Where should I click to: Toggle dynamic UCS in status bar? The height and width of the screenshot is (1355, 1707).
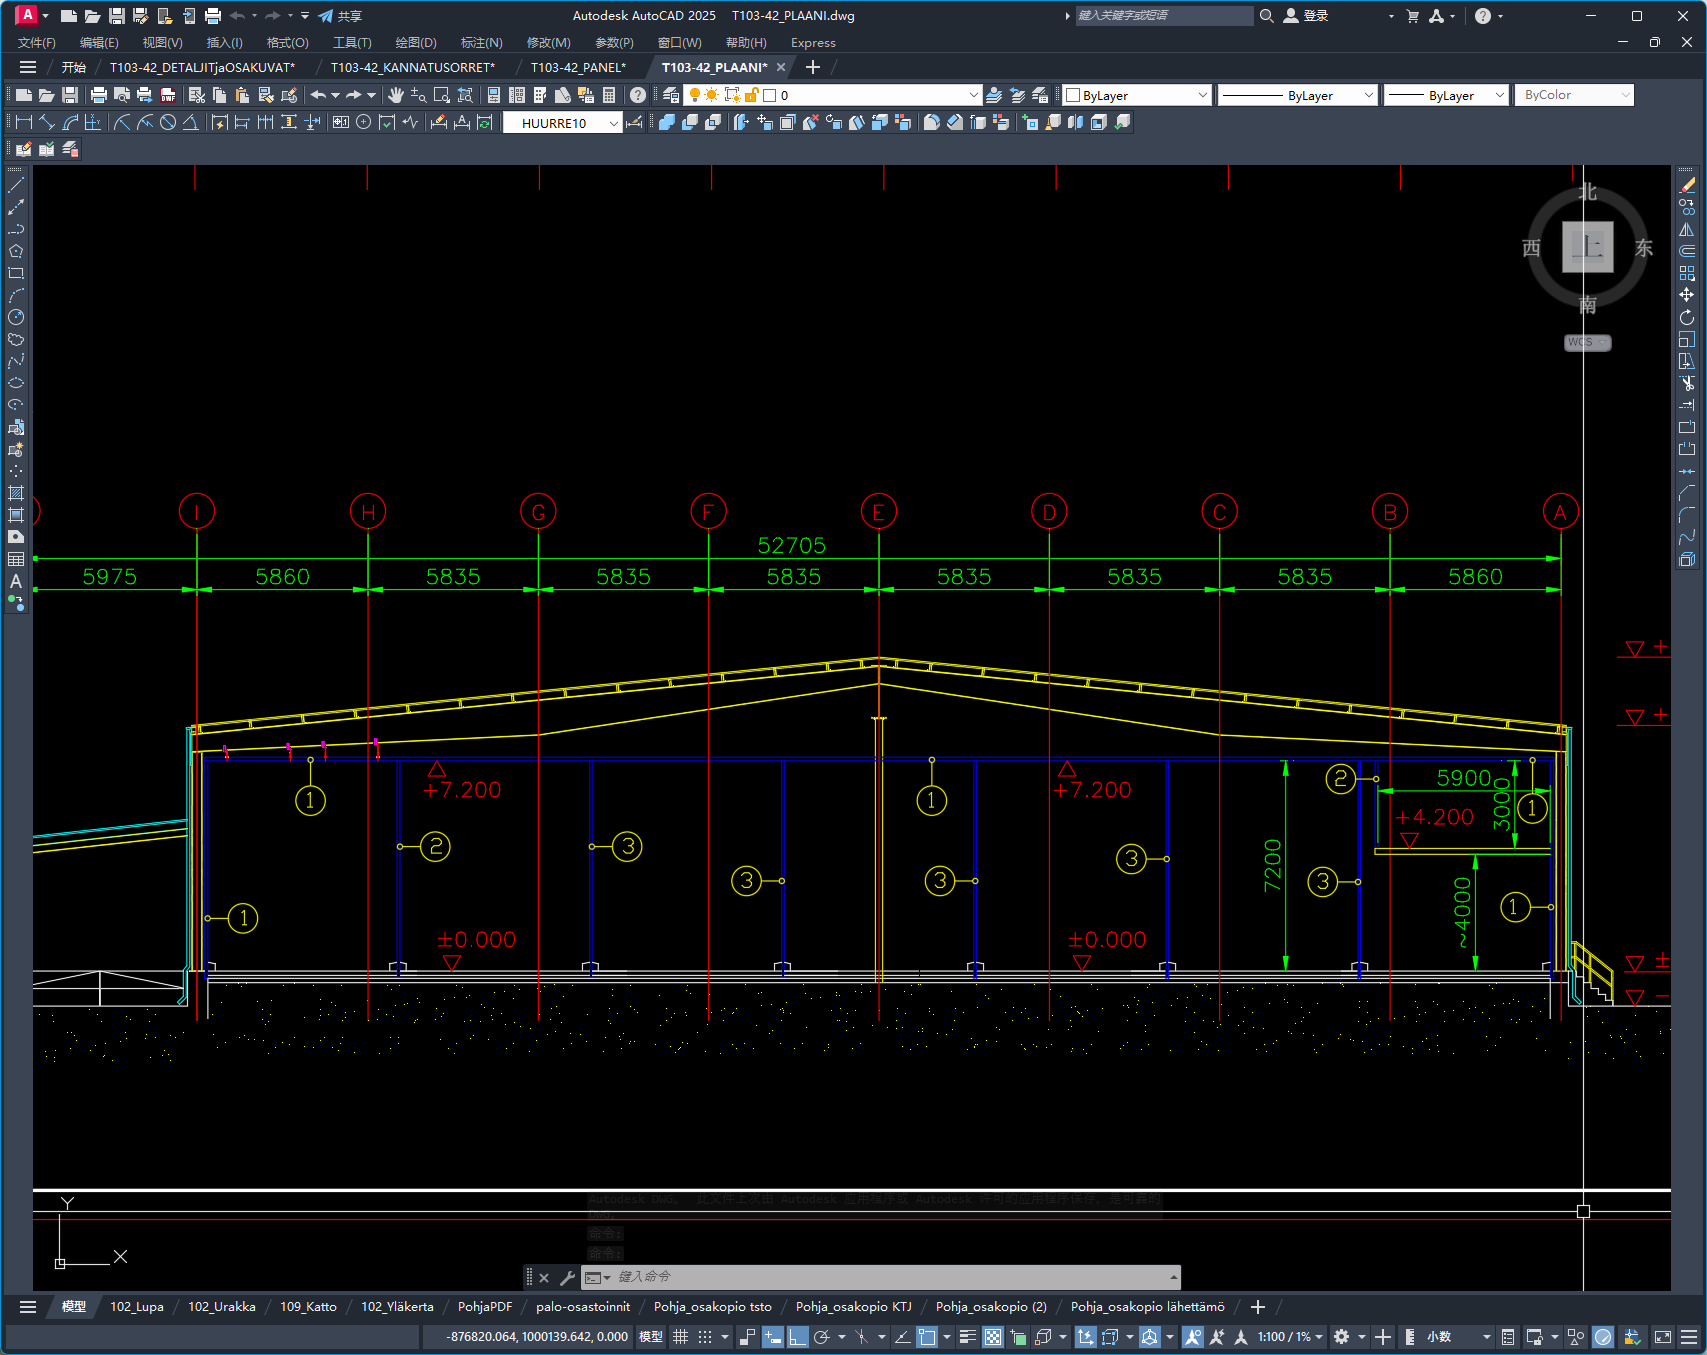coord(1085,1337)
